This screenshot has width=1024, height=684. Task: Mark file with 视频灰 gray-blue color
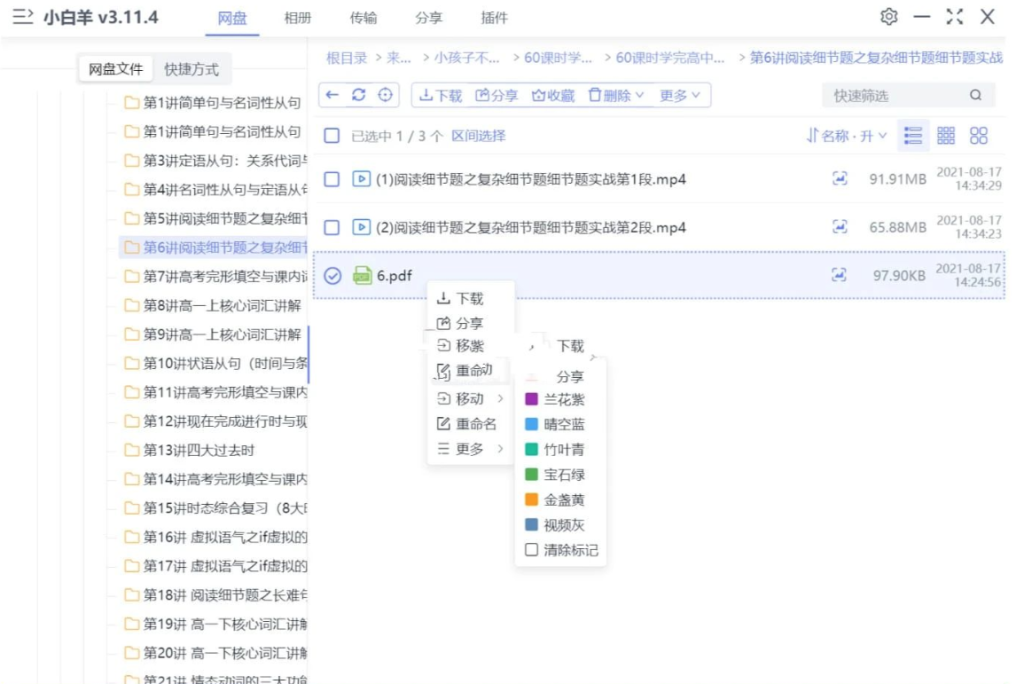click(556, 525)
